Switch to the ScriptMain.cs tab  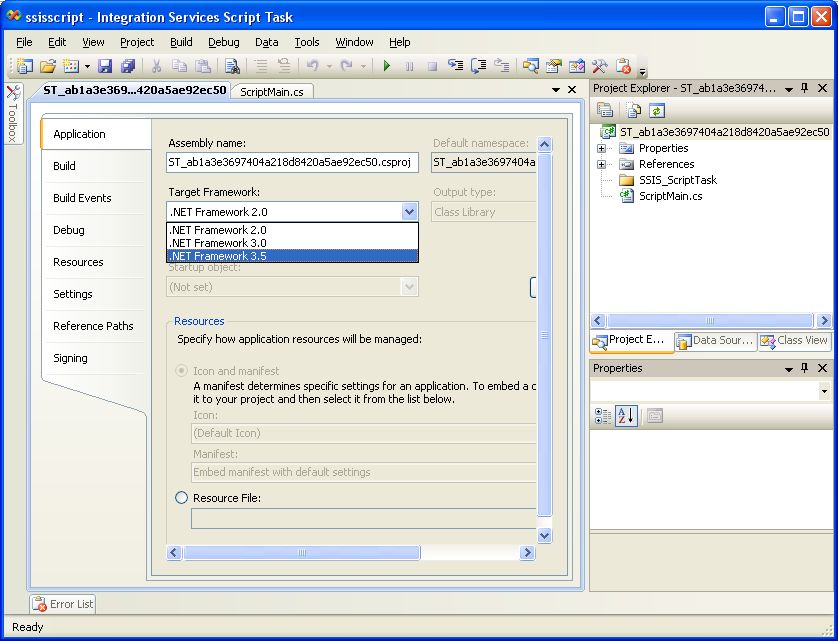click(x=272, y=91)
